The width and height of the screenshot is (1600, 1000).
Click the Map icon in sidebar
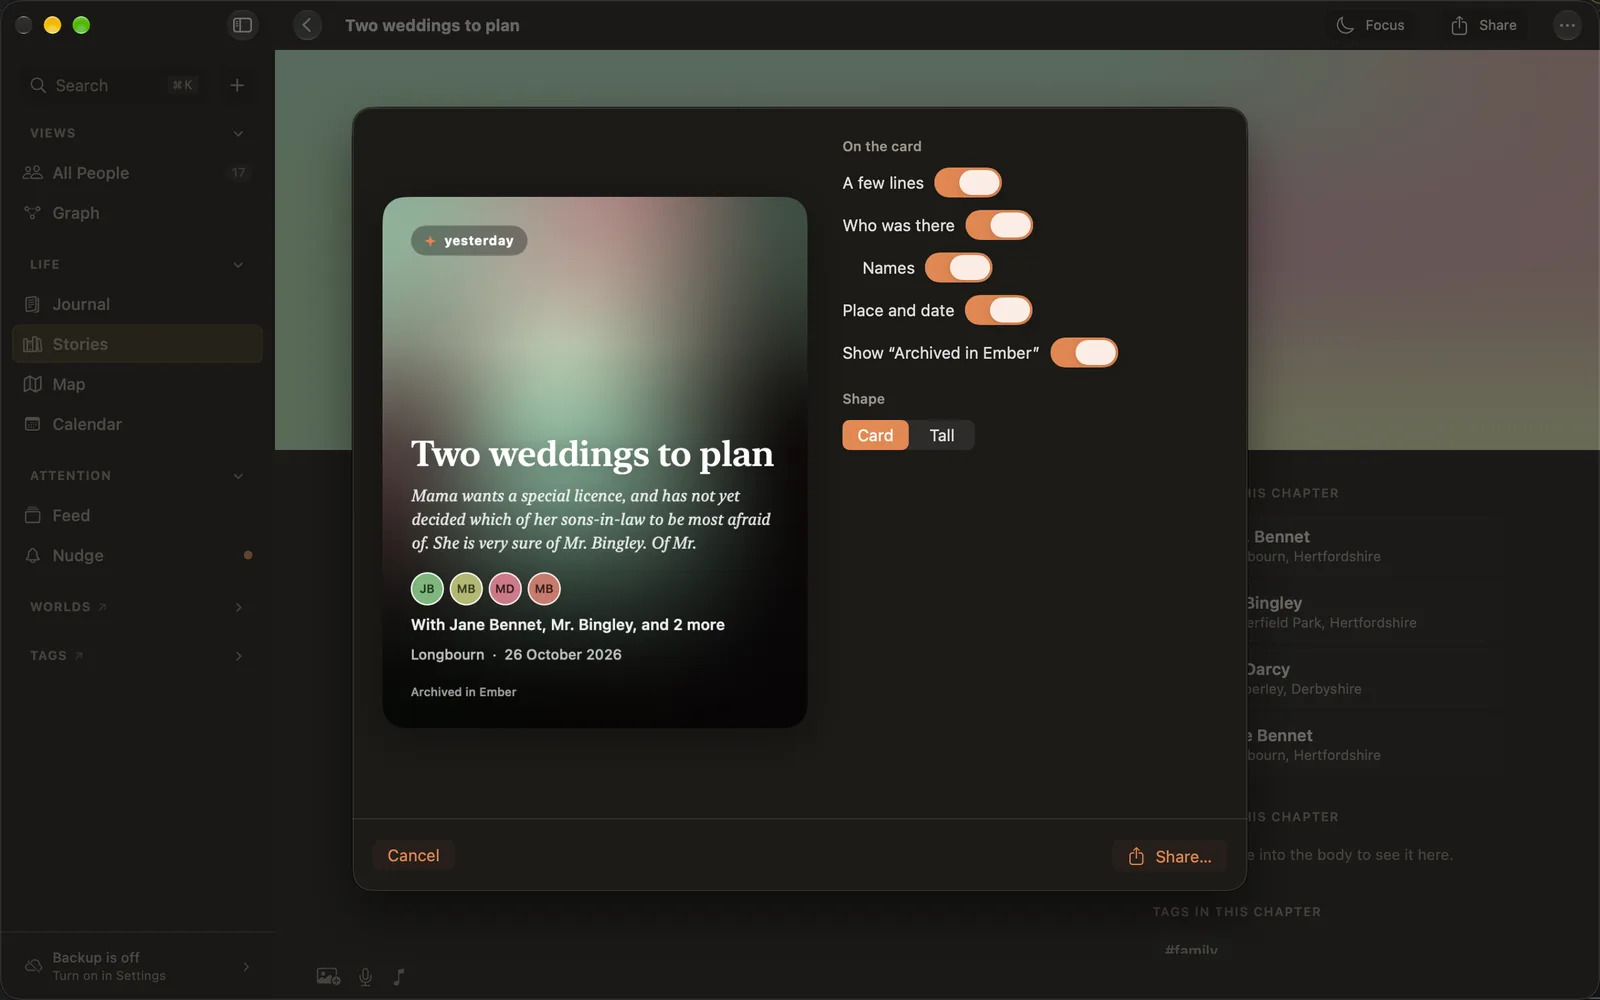[x=33, y=384]
